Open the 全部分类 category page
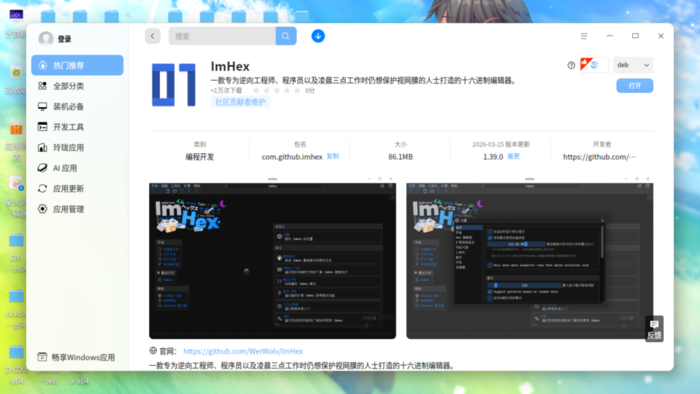The width and height of the screenshot is (700, 394). click(x=77, y=86)
